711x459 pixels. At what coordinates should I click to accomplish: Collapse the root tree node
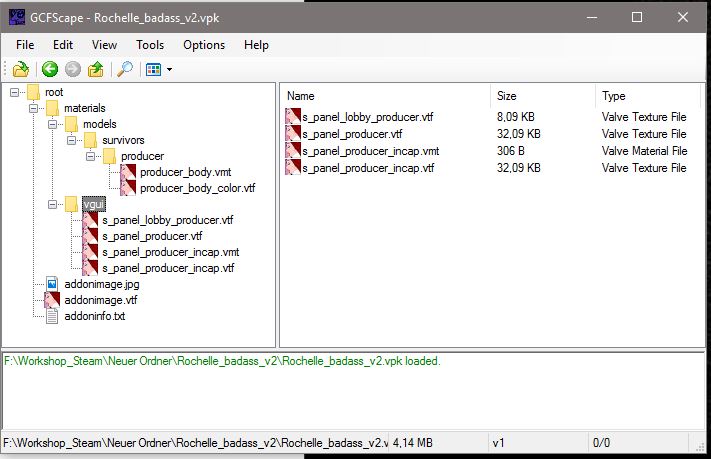pyautogui.click(x=15, y=93)
